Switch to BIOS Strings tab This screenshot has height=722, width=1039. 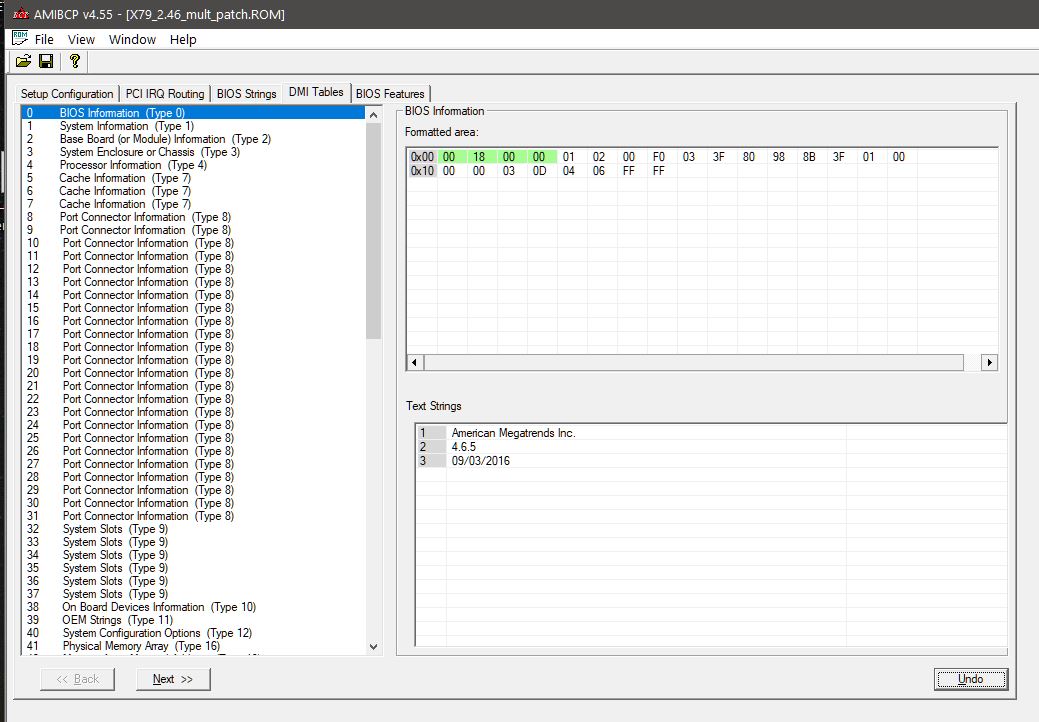246,93
